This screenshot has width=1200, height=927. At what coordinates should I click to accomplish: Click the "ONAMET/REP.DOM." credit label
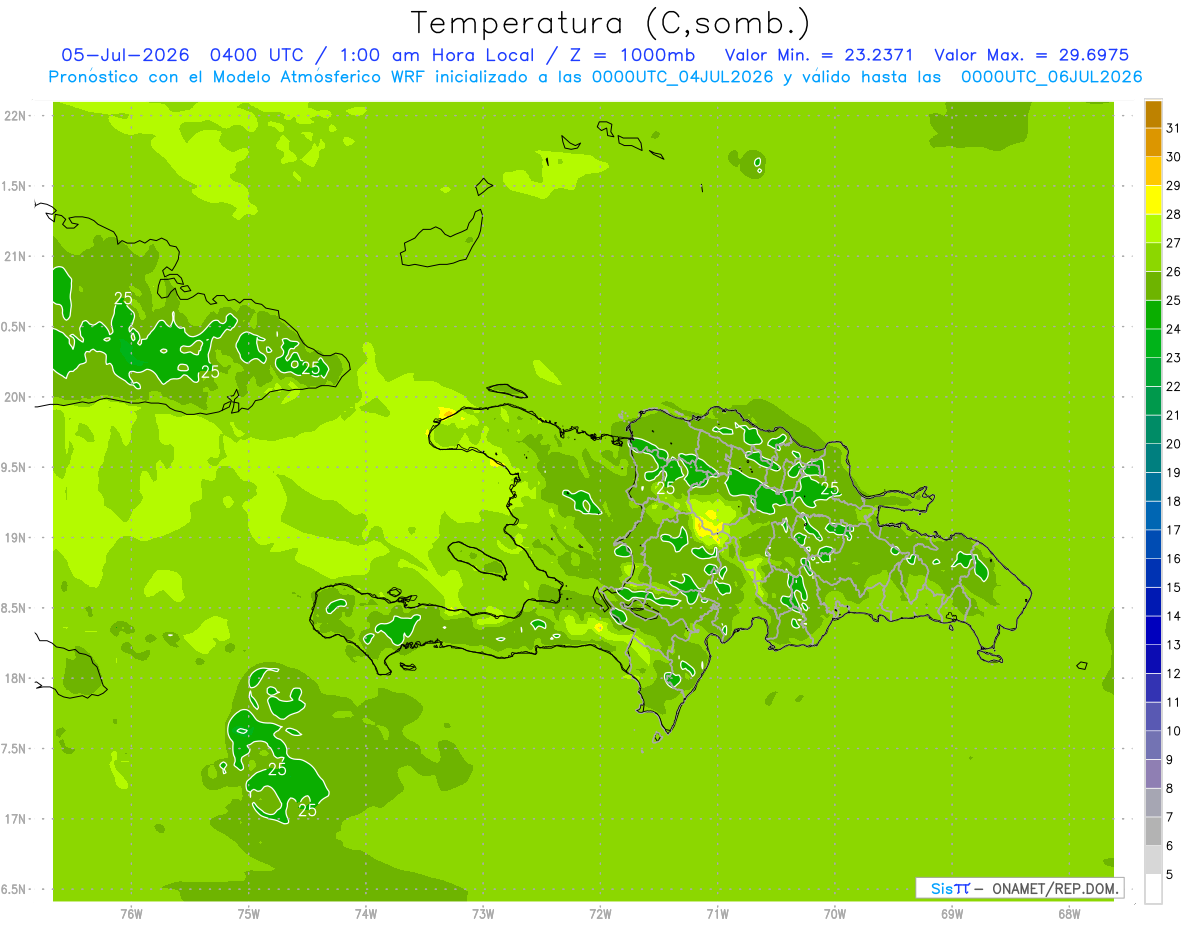1055,888
